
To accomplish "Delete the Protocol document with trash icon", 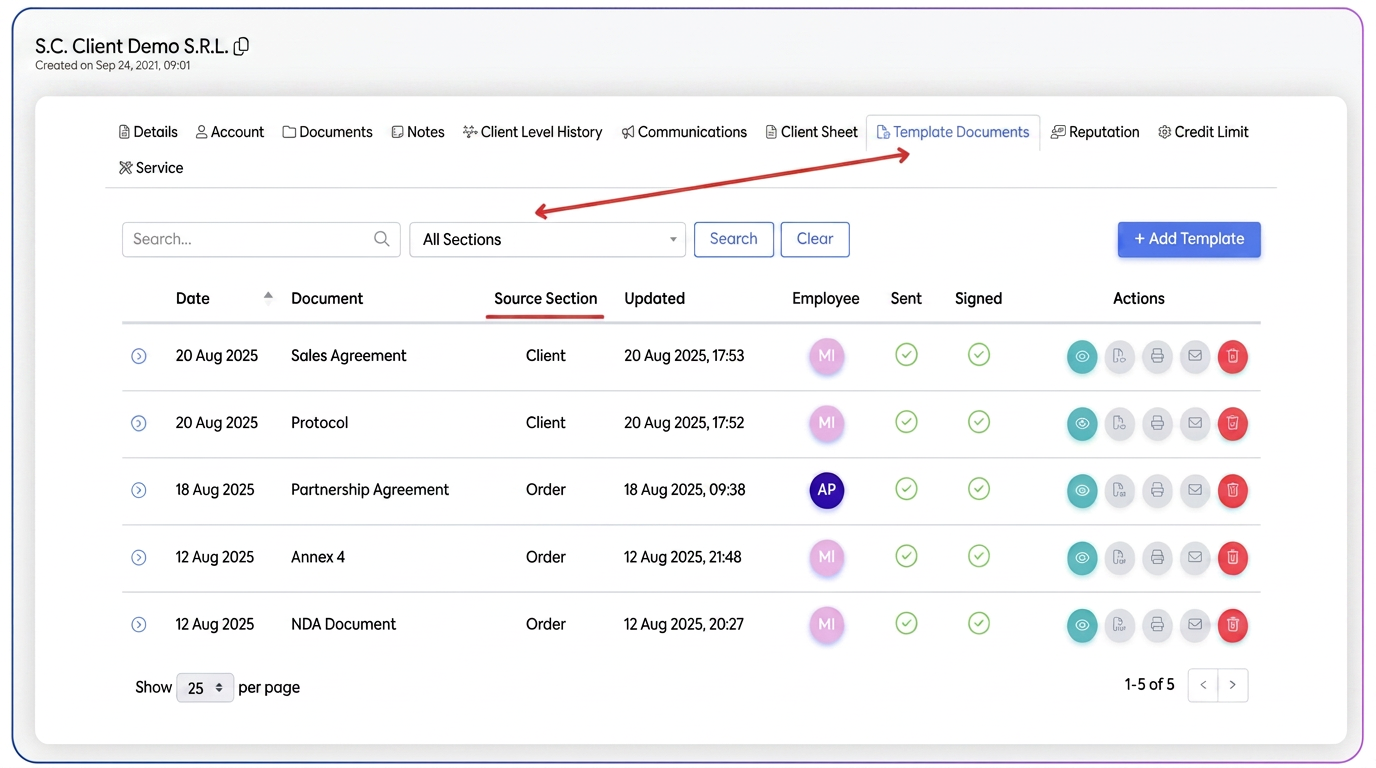I will tap(1233, 423).
